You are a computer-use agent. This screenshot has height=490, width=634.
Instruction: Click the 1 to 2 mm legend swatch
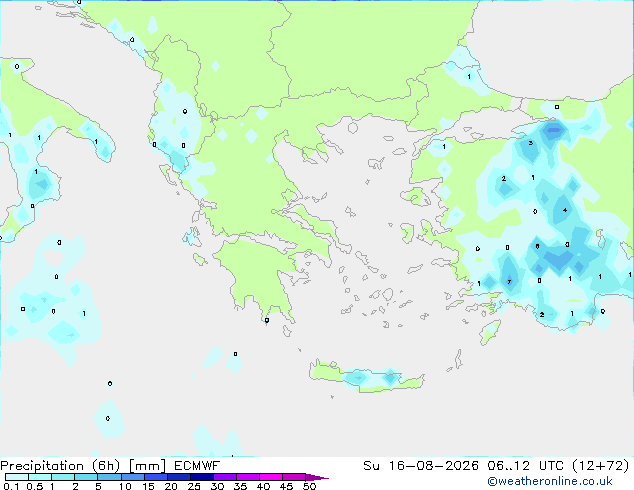click(x=63, y=477)
